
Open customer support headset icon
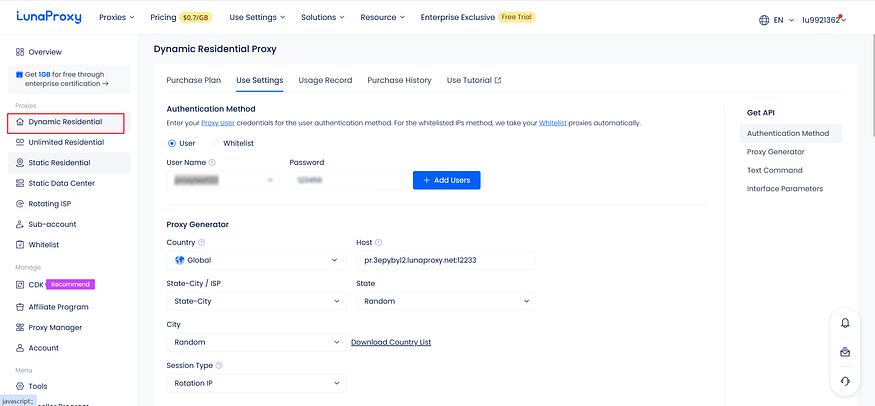[x=845, y=381]
